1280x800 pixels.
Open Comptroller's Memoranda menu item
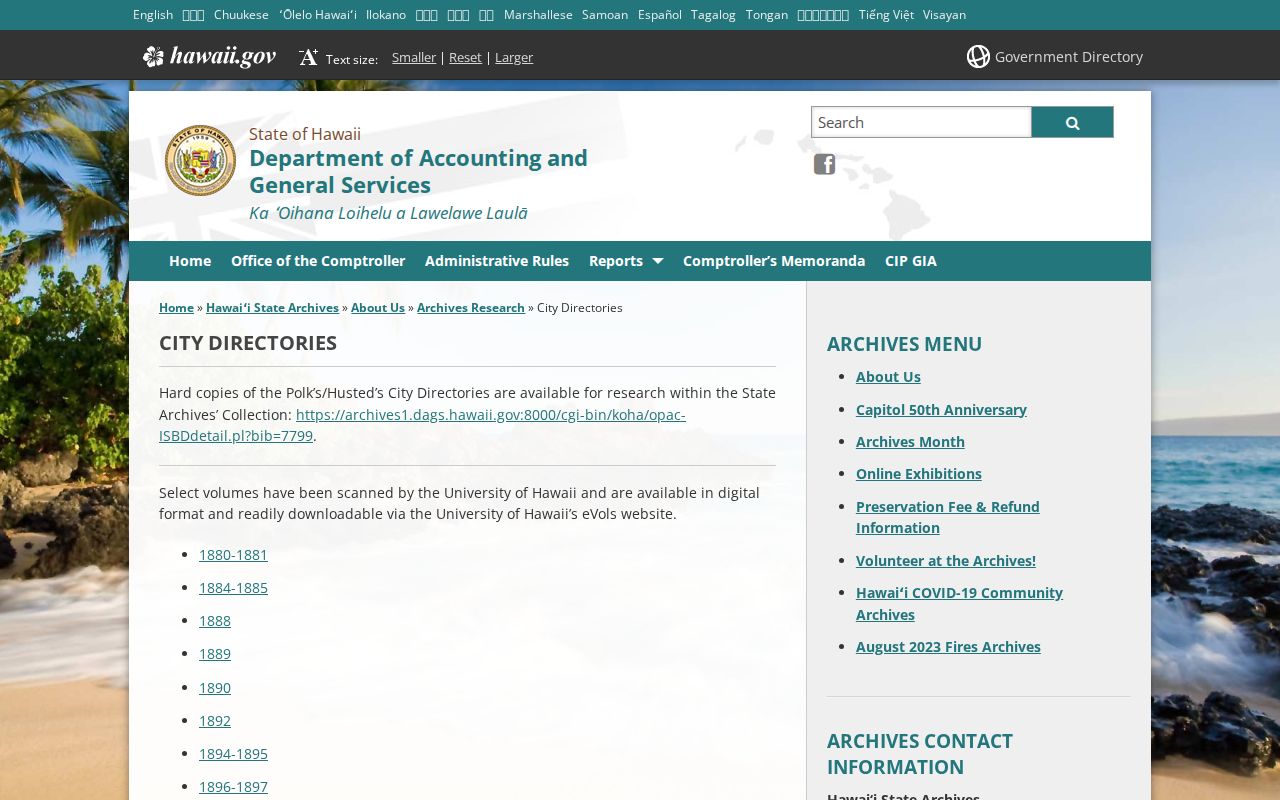[774, 261]
